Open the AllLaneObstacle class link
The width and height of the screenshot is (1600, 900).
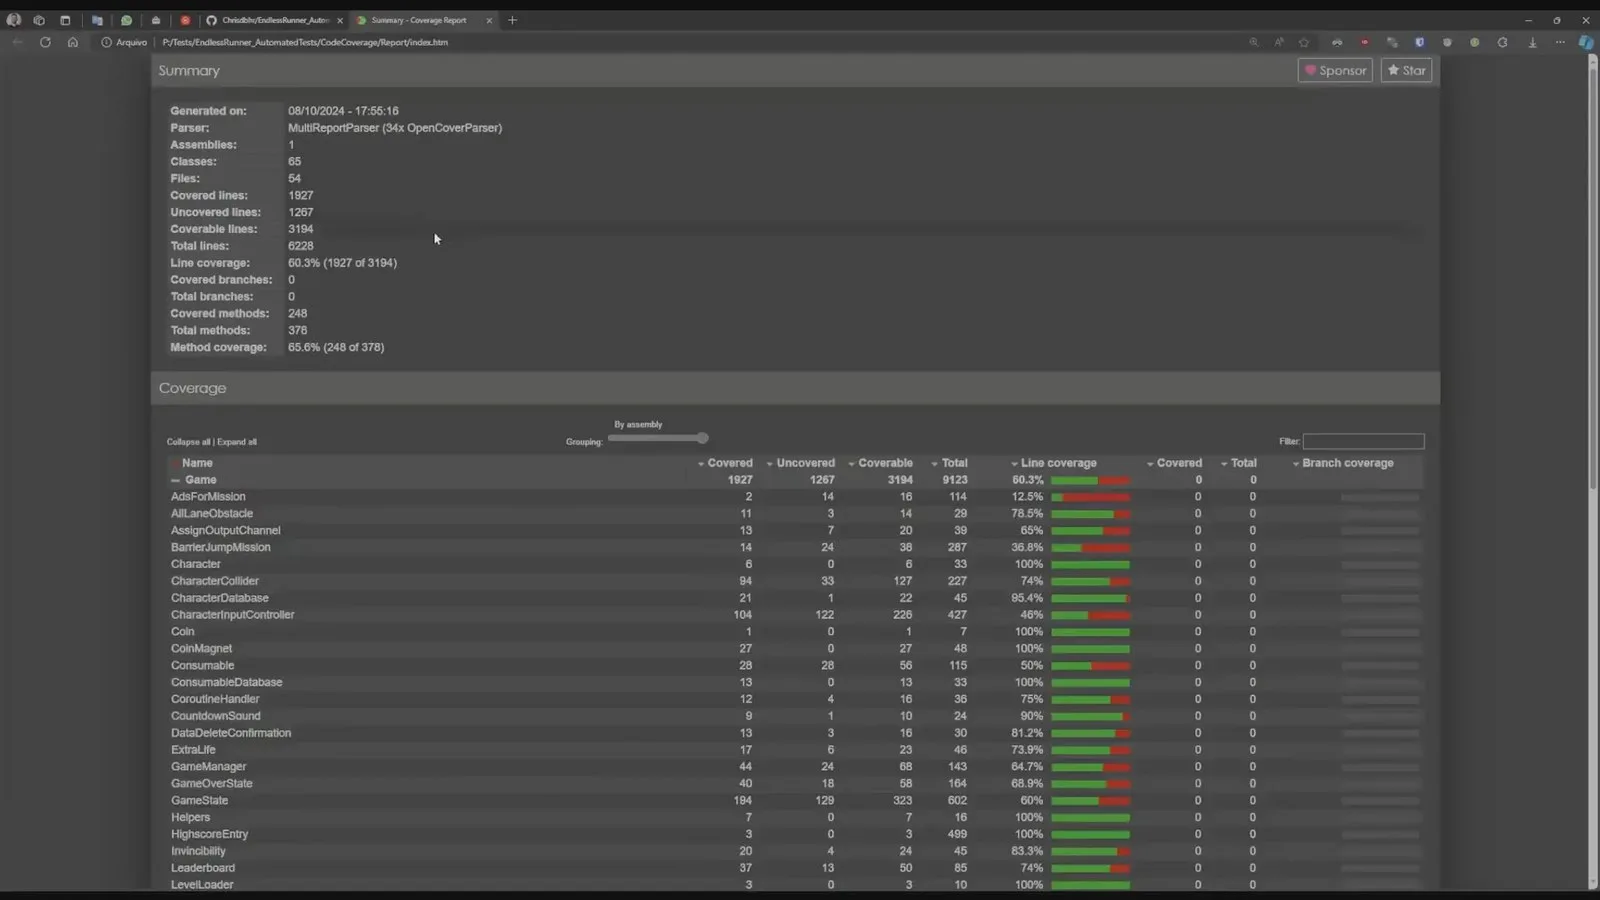click(212, 514)
